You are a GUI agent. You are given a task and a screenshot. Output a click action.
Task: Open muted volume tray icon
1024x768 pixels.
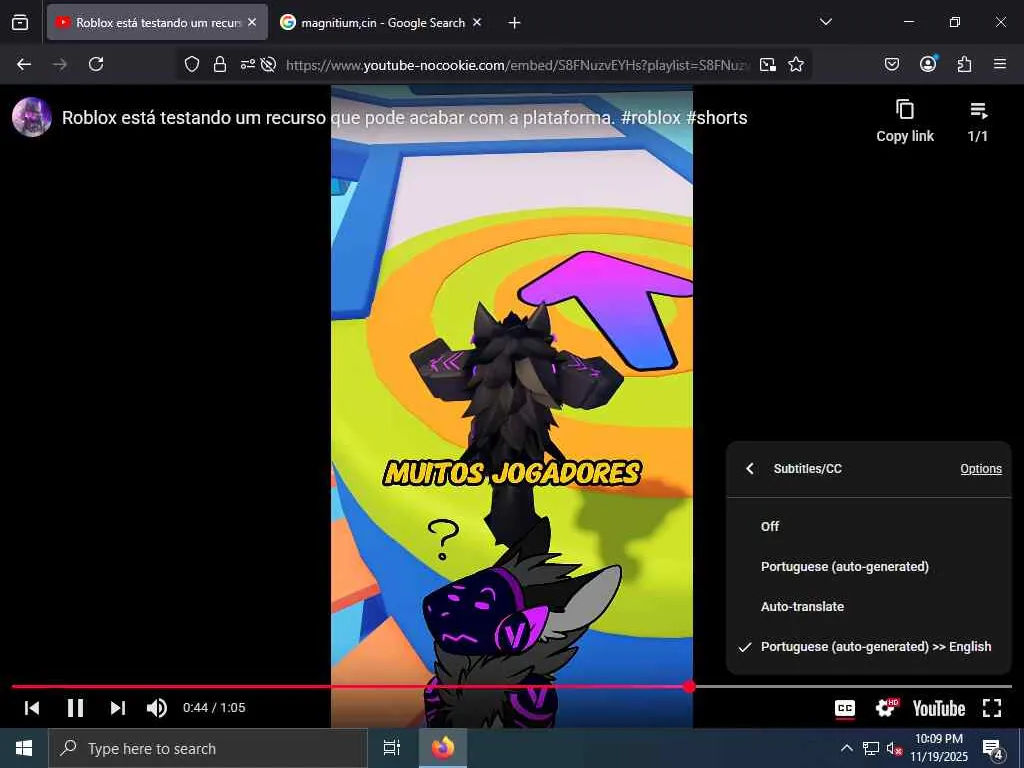(x=894, y=748)
